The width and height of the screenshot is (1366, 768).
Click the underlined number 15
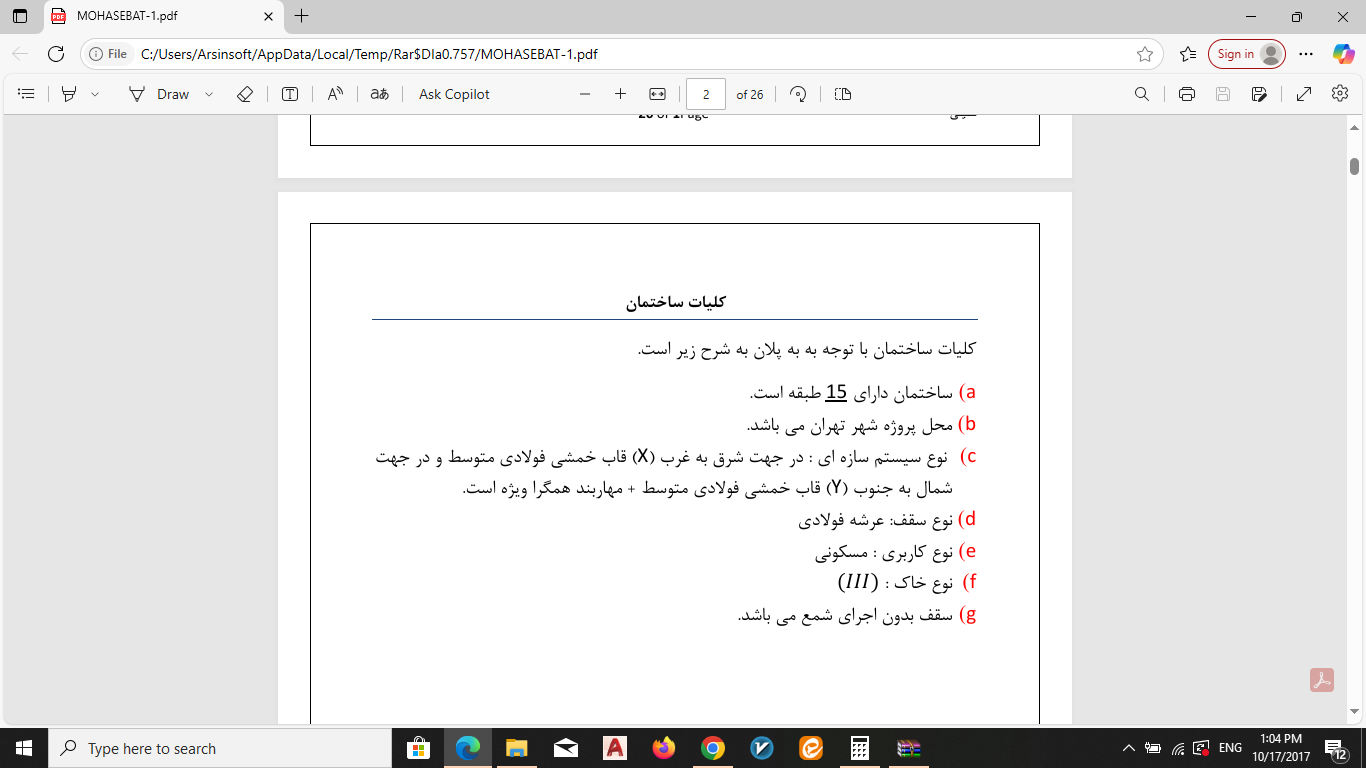click(836, 393)
